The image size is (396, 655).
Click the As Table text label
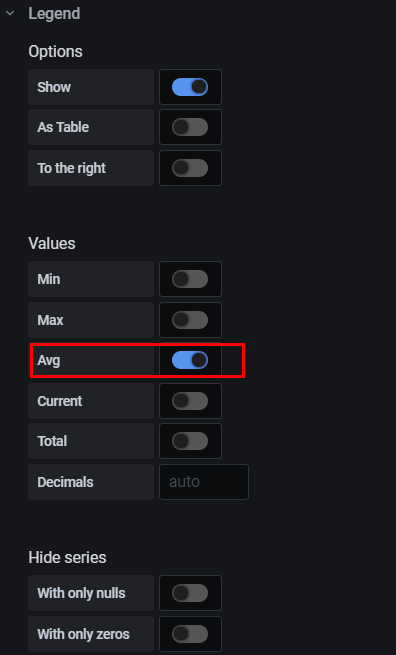tap(63, 127)
